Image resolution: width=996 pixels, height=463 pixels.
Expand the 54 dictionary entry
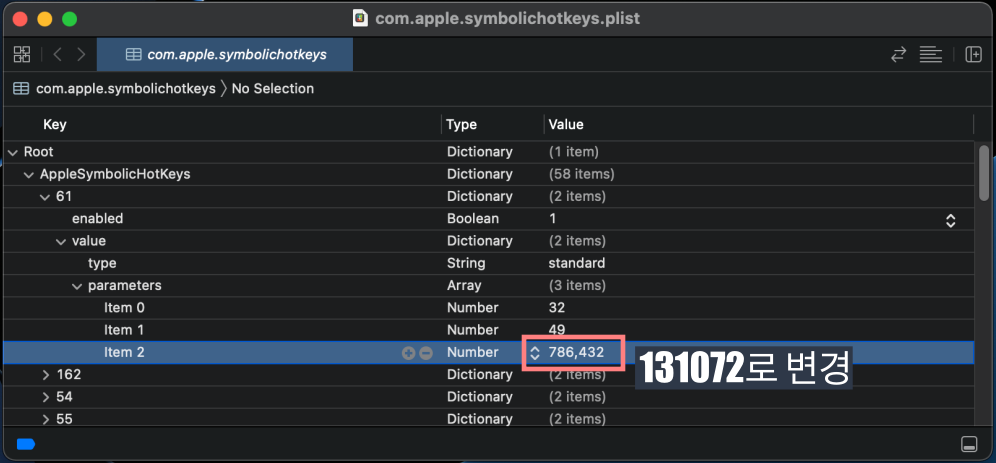(45, 397)
